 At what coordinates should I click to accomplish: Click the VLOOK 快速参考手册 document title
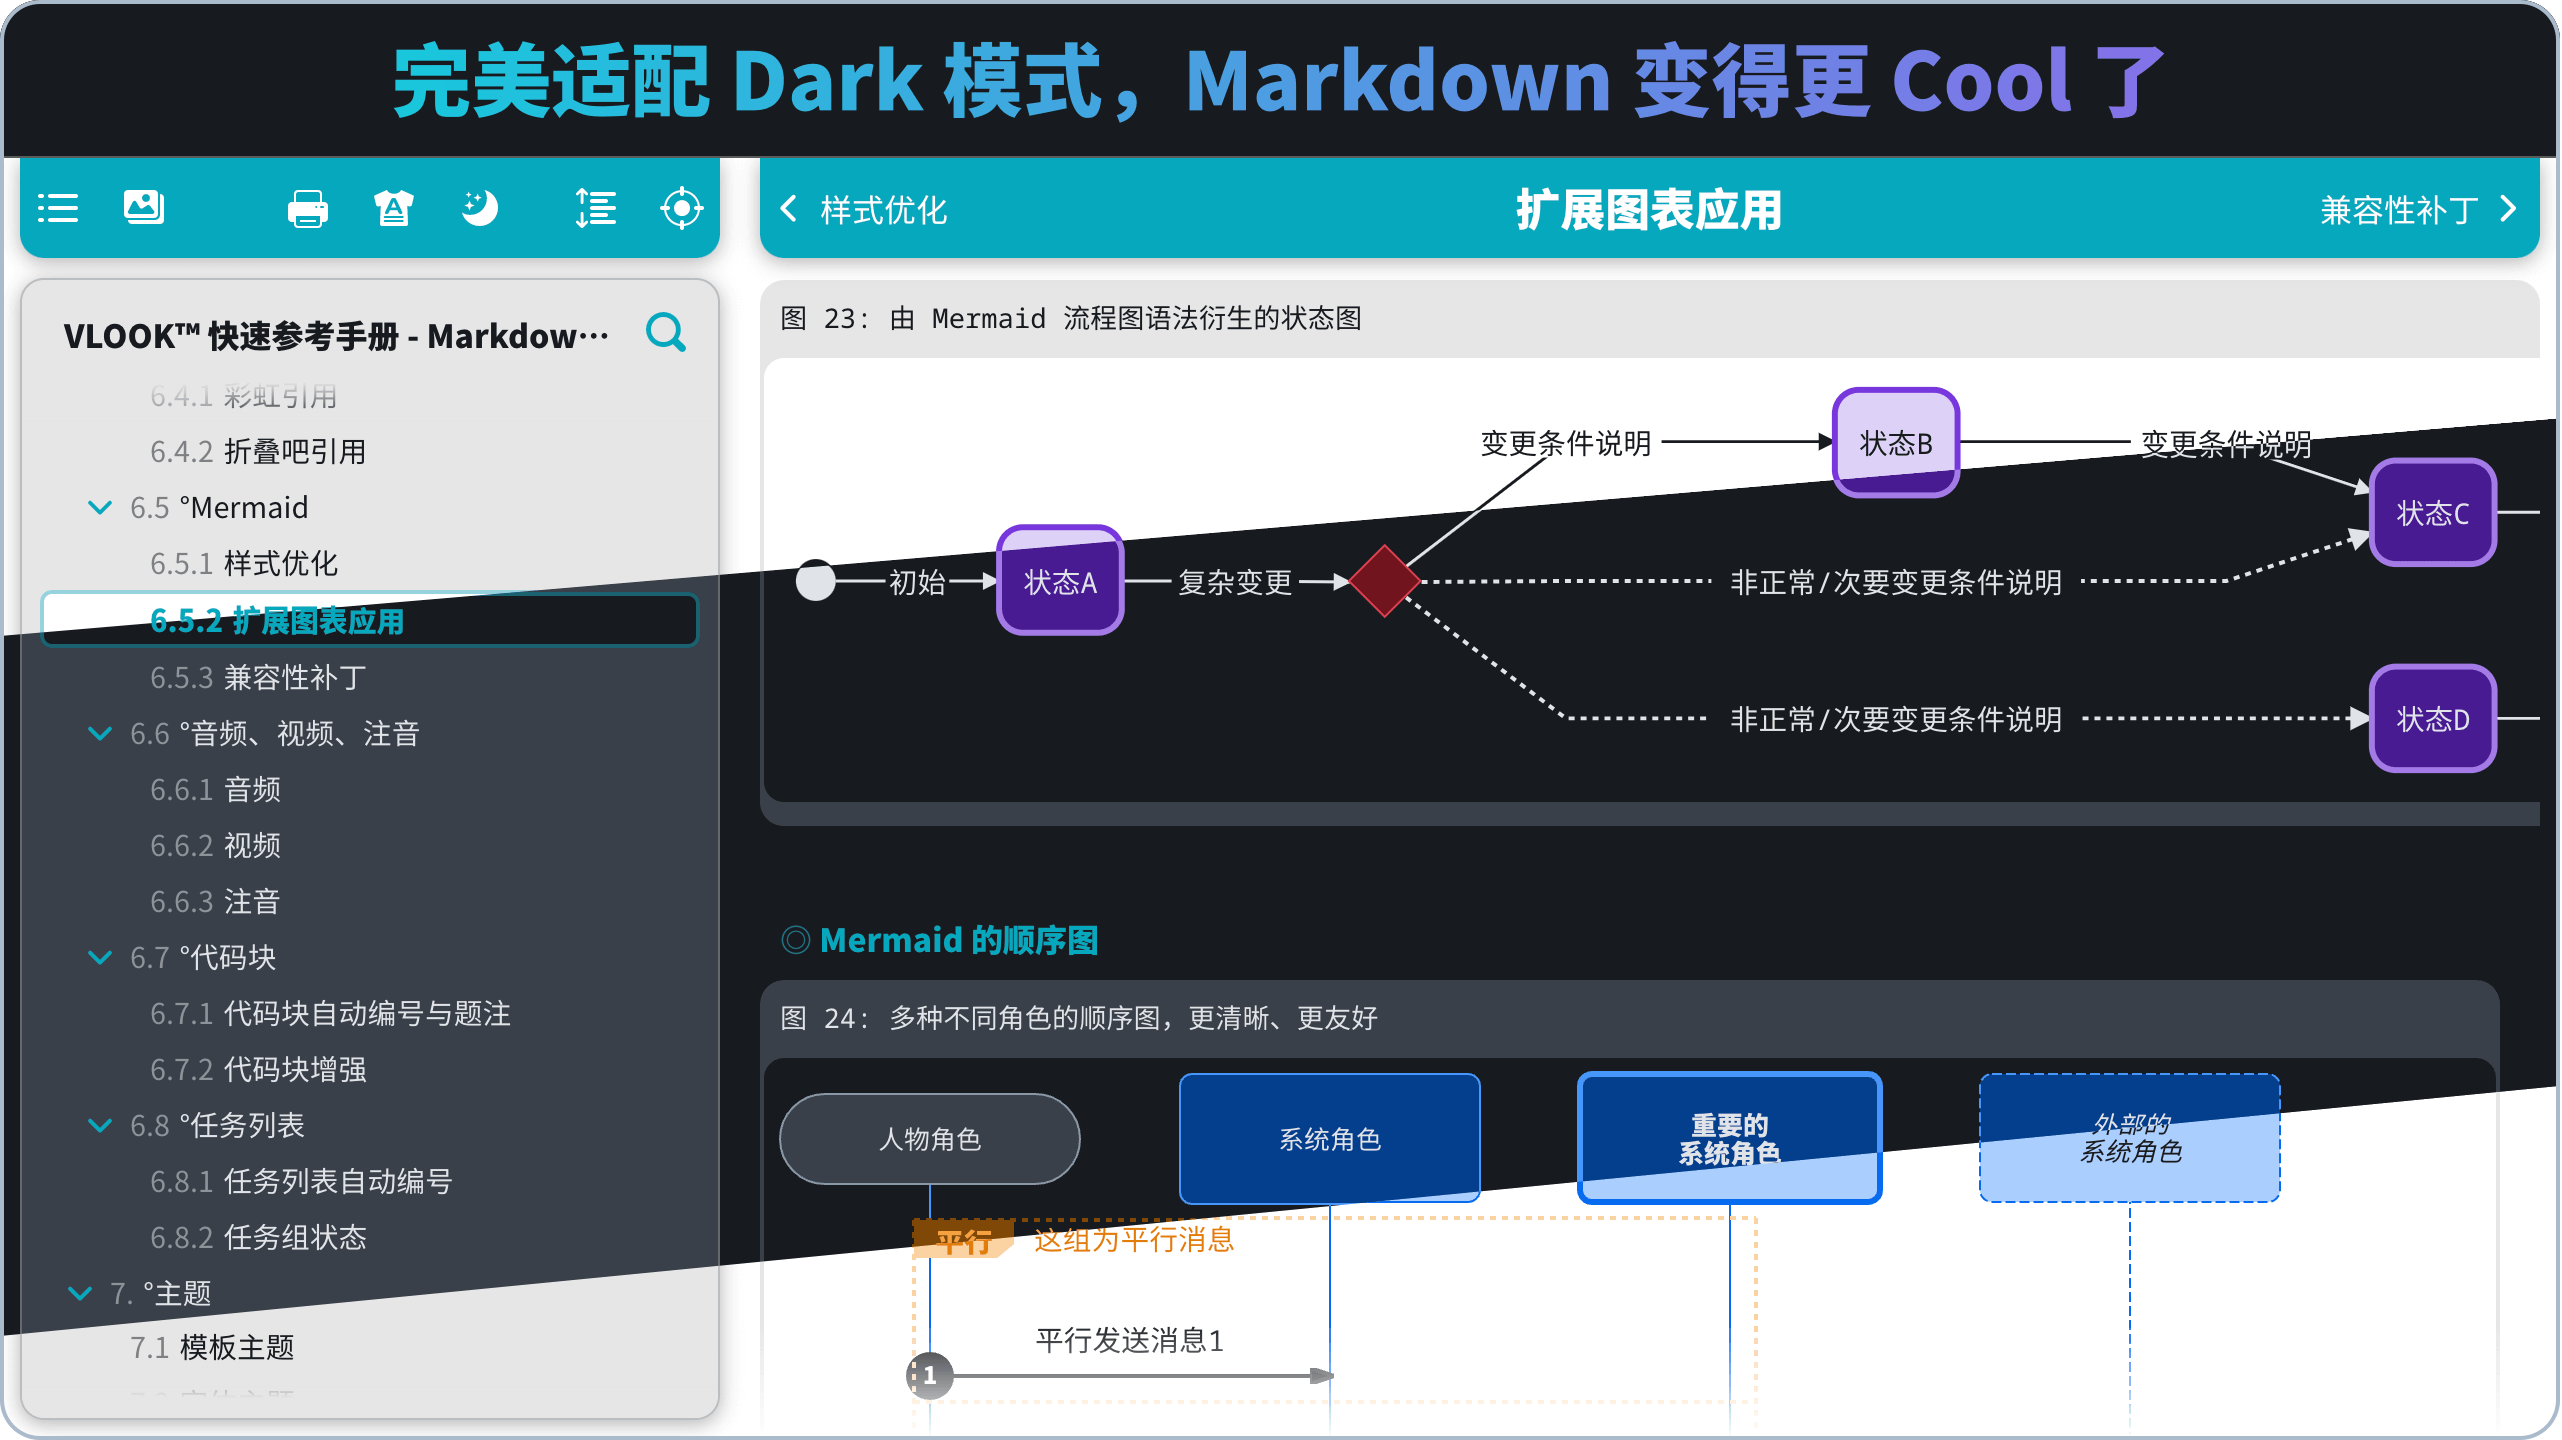point(336,336)
